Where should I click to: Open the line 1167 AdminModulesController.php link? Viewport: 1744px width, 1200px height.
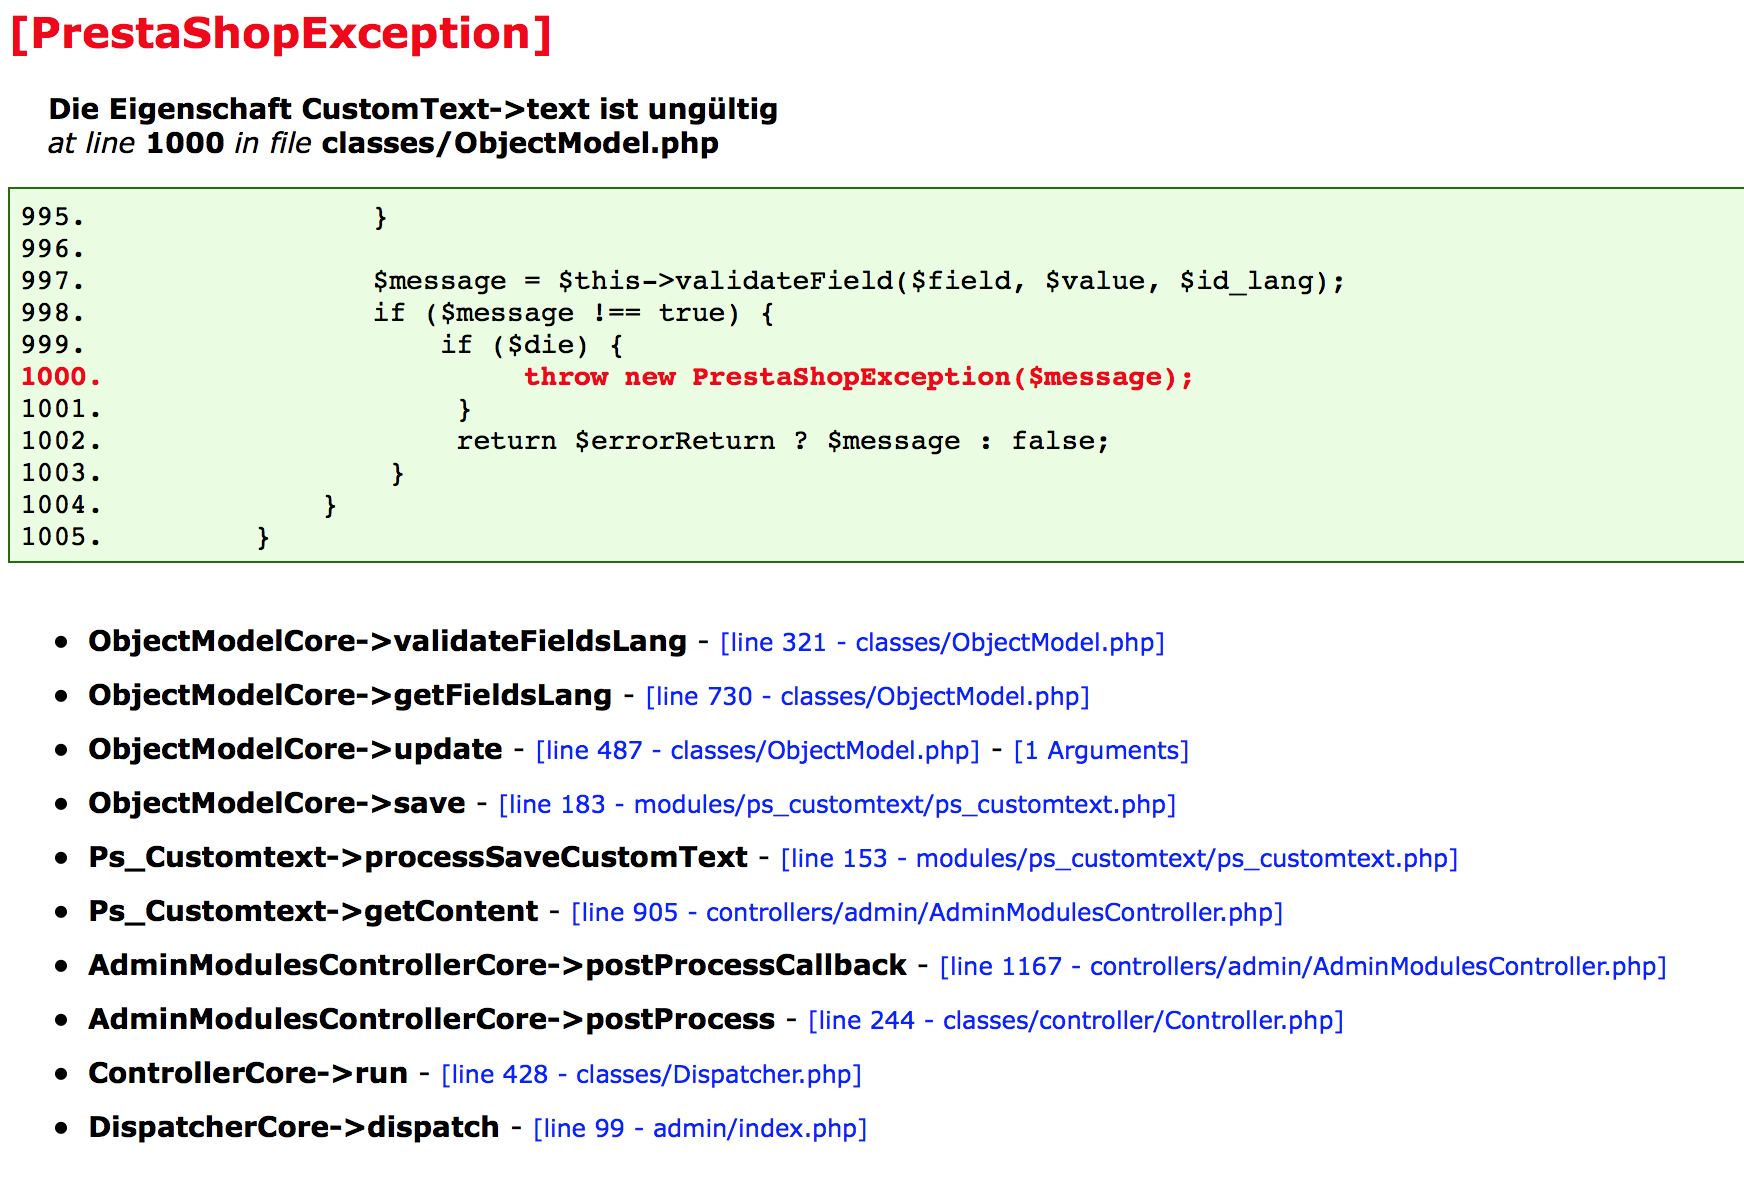(1303, 966)
